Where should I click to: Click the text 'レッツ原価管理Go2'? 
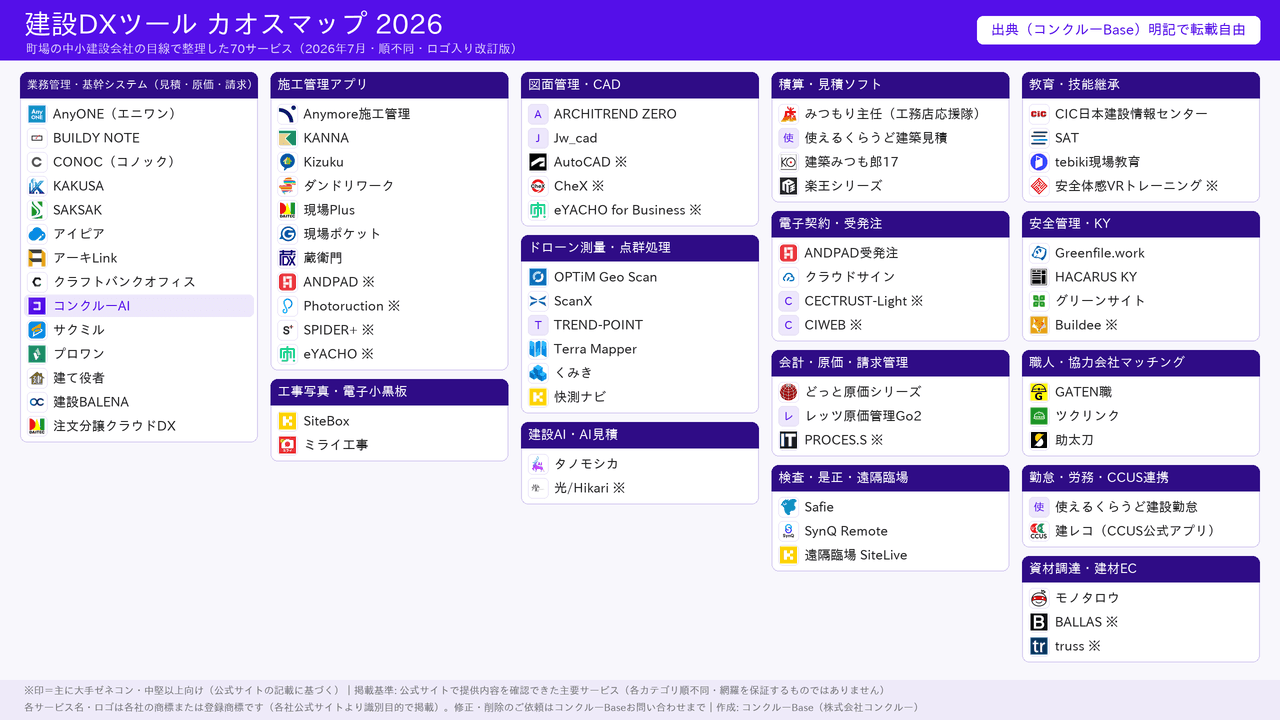point(863,416)
